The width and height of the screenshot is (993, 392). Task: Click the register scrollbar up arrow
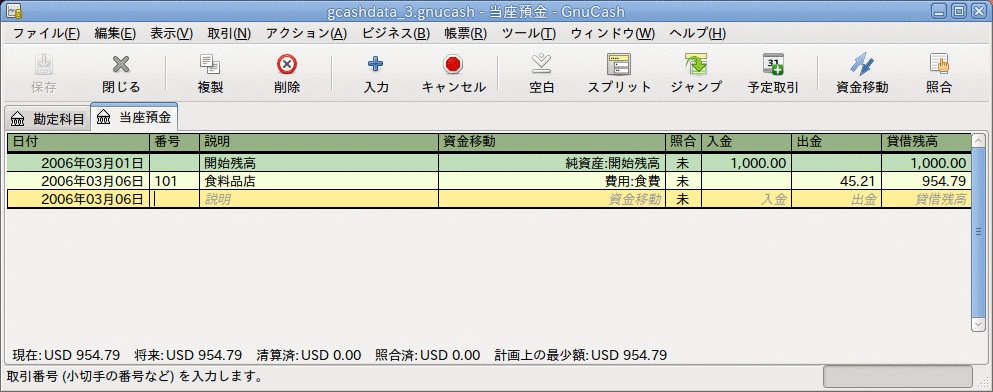[978, 140]
